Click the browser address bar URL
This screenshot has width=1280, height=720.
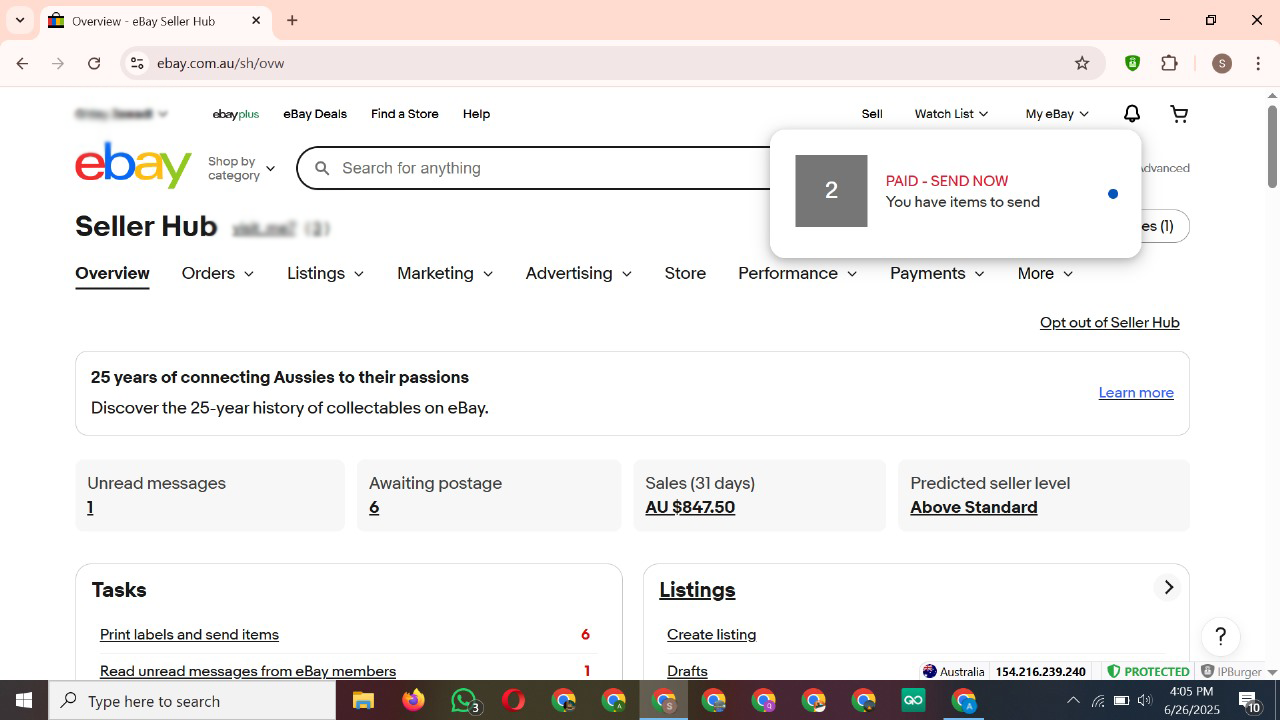pyautogui.click(x=221, y=63)
